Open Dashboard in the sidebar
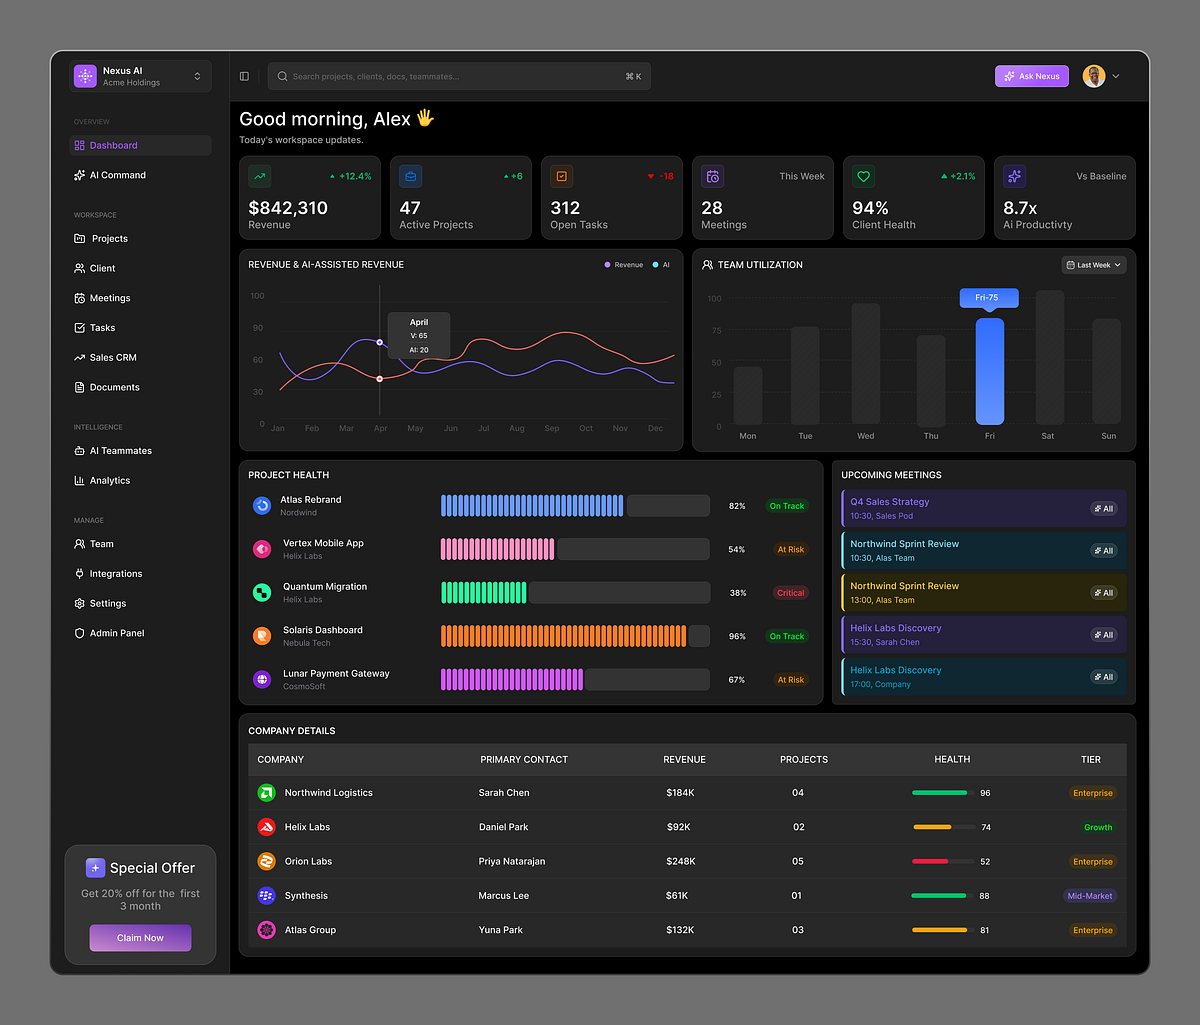 point(140,145)
